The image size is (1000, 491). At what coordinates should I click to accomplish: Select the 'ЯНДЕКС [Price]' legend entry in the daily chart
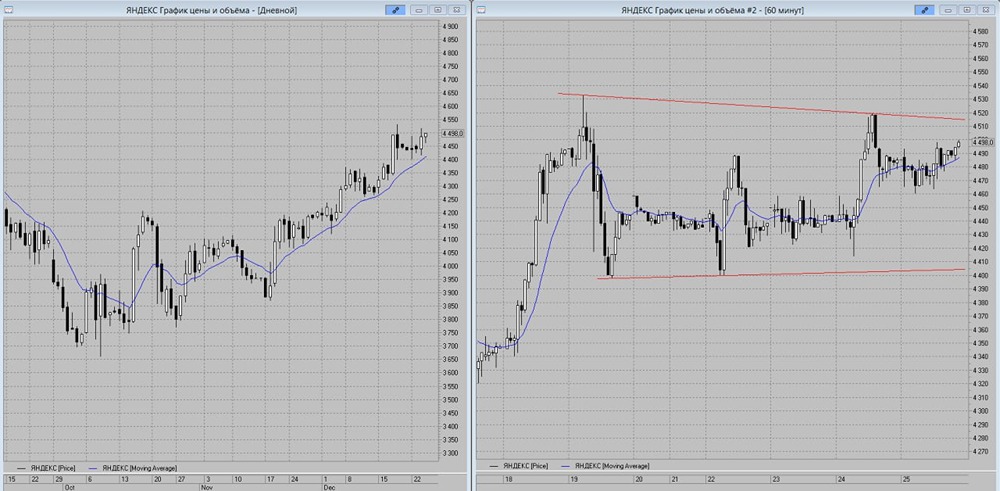point(45,469)
